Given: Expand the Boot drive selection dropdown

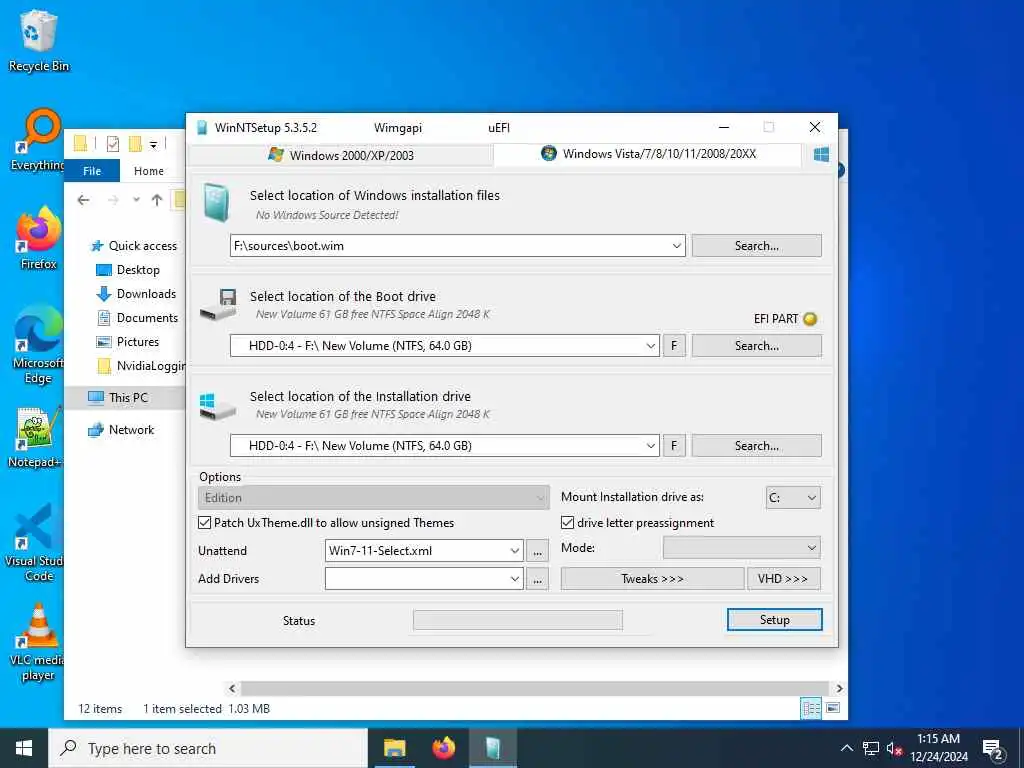Looking at the screenshot, I should coord(650,345).
